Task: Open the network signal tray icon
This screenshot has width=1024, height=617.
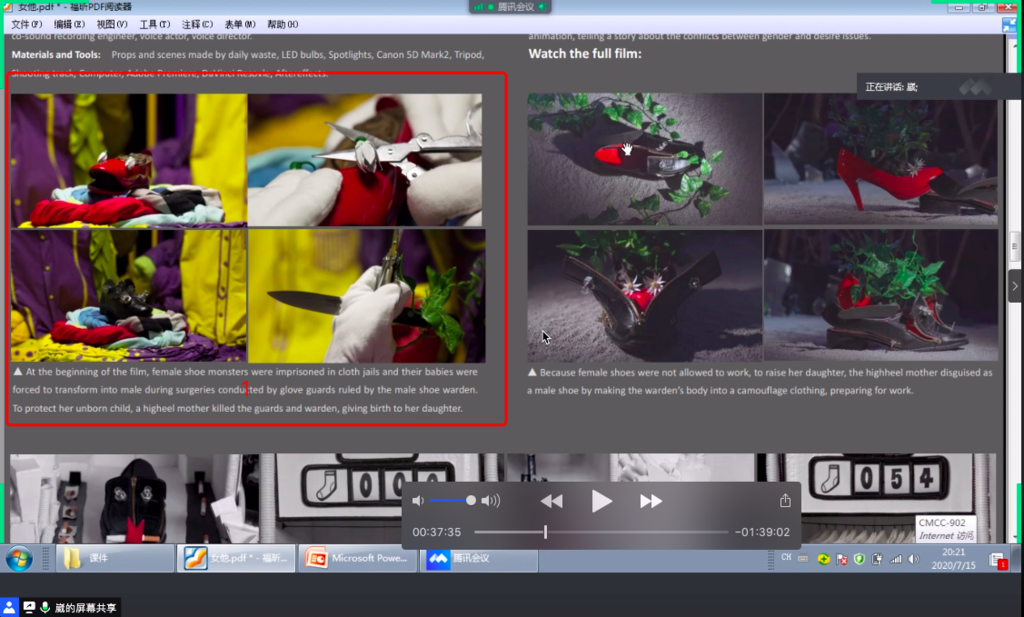Action: click(896, 559)
